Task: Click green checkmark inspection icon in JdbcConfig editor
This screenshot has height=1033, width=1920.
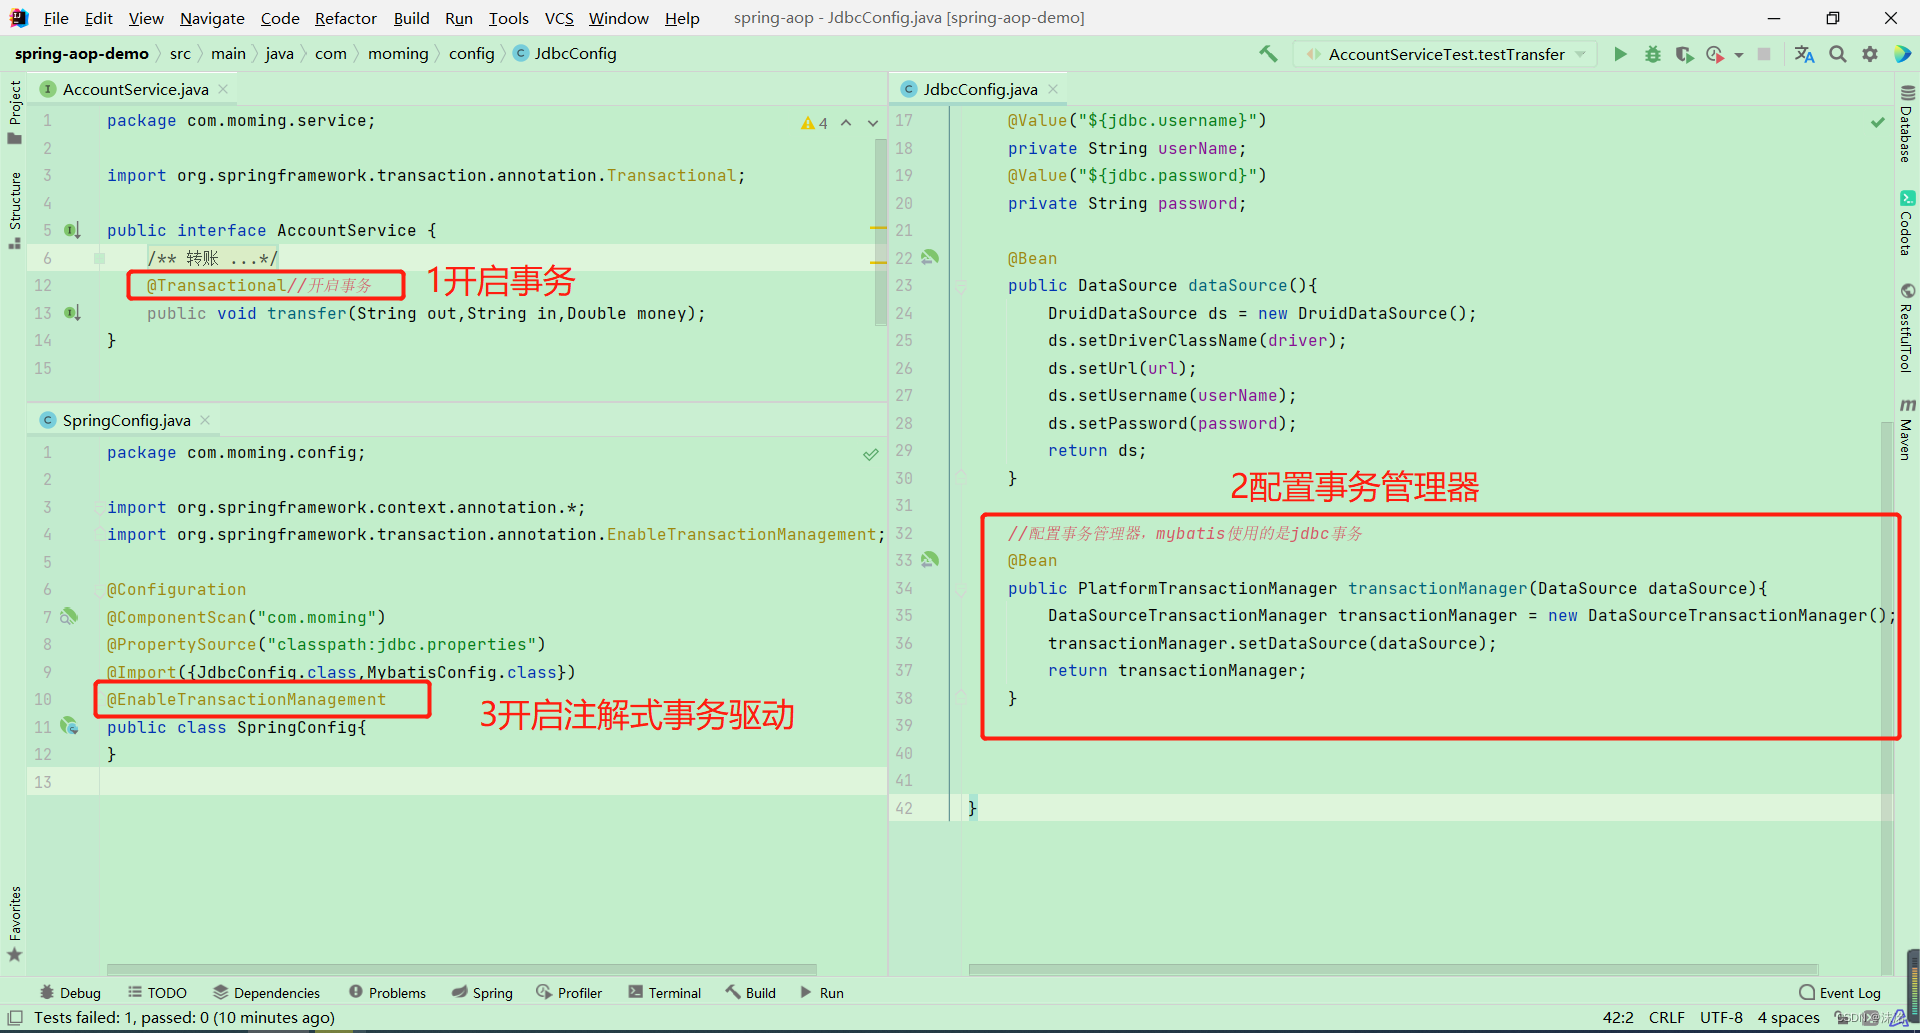Action: click(x=1877, y=122)
